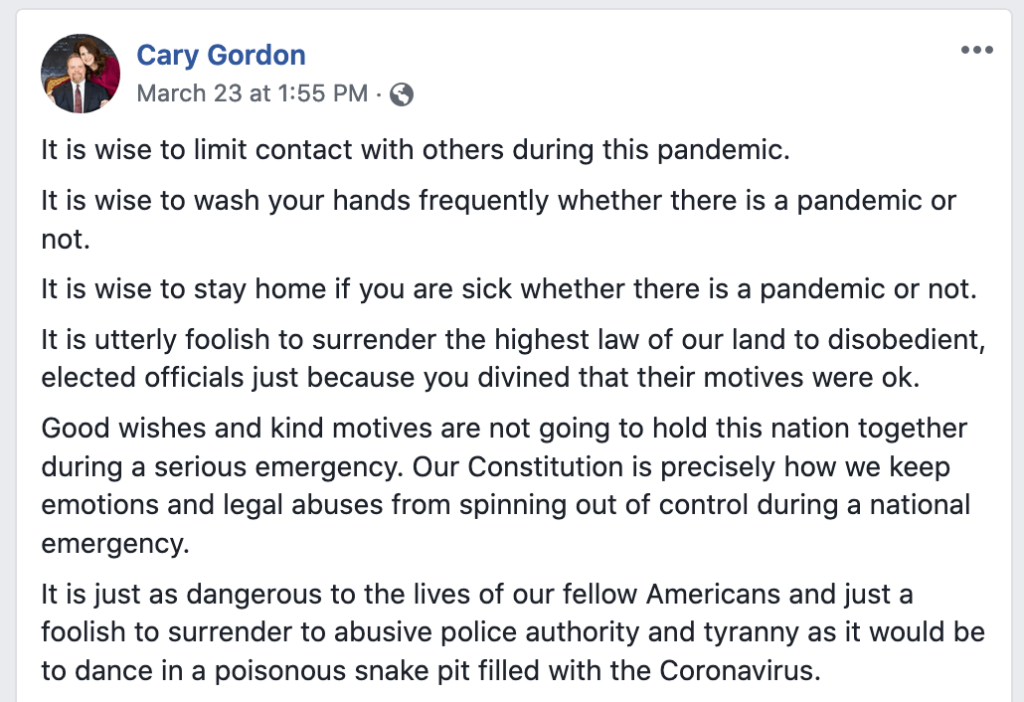Click the paragraph about limiting contact with others

coord(415,152)
